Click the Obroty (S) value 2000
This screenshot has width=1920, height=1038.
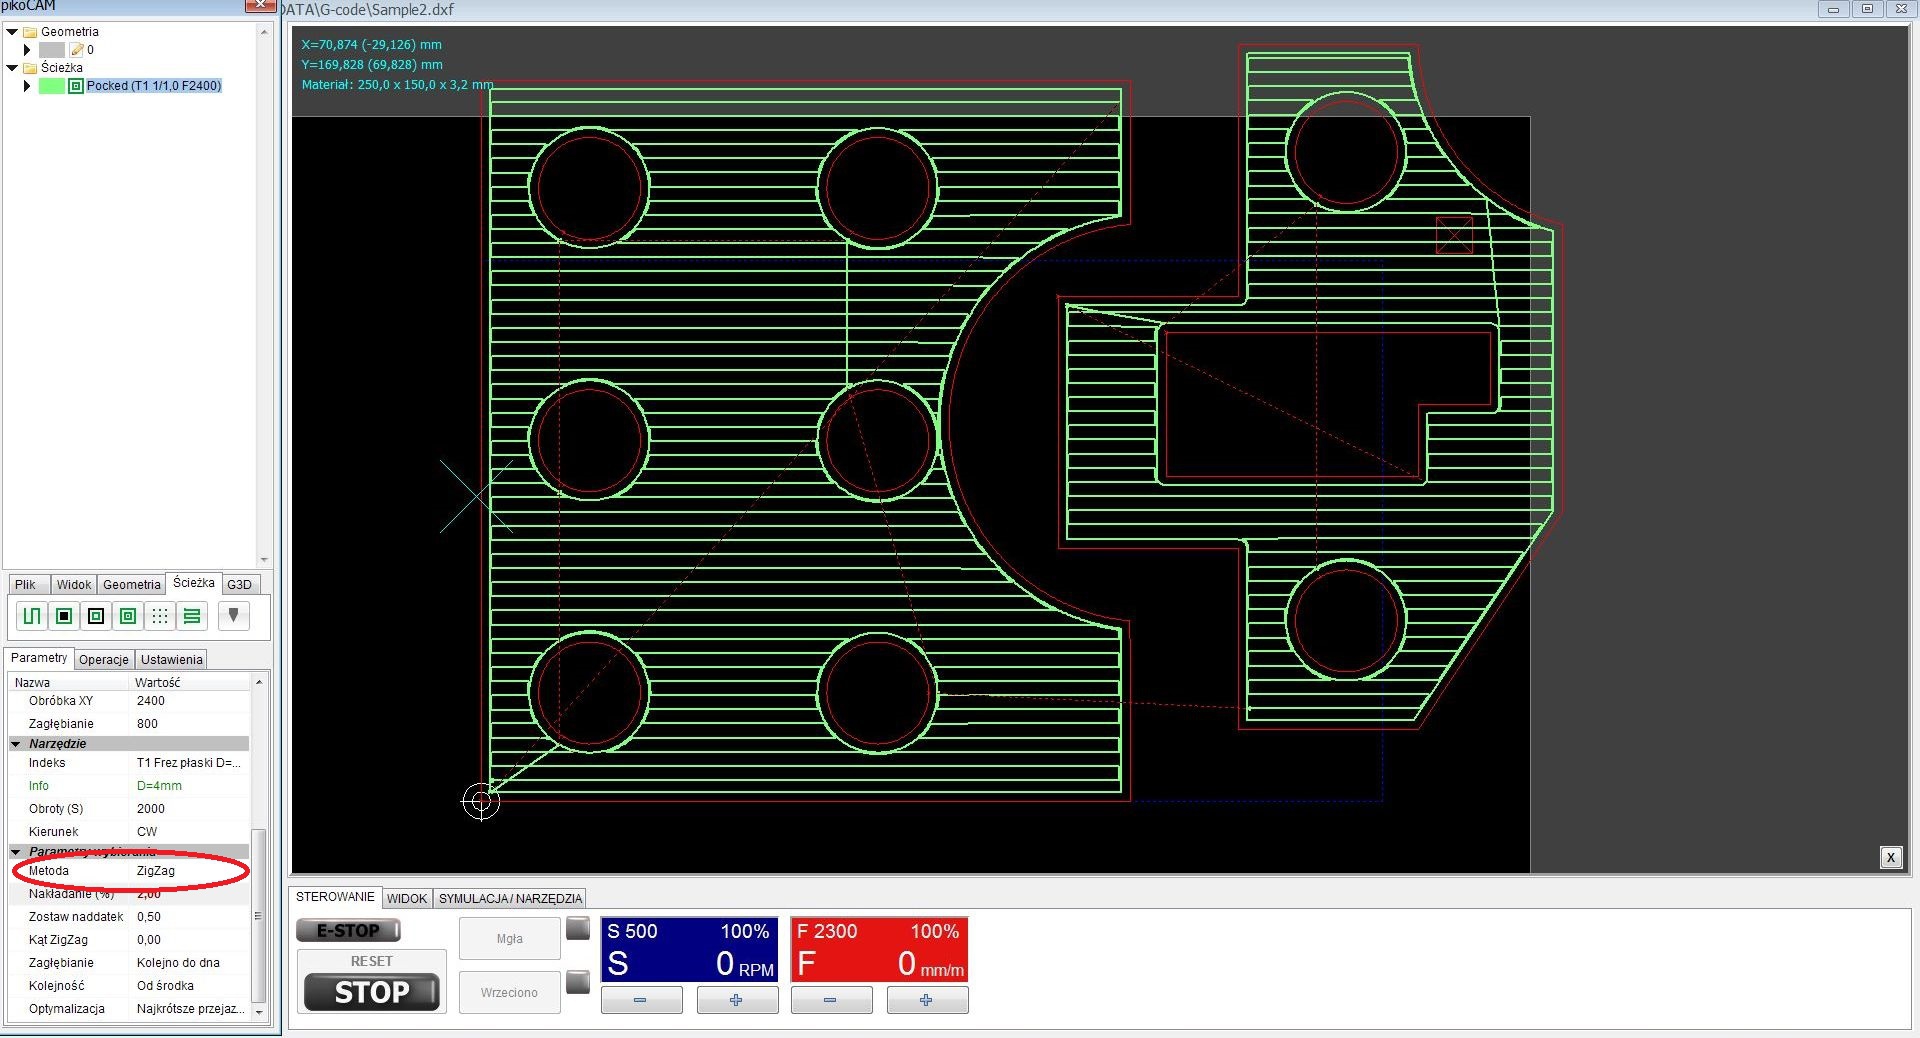[x=190, y=809]
